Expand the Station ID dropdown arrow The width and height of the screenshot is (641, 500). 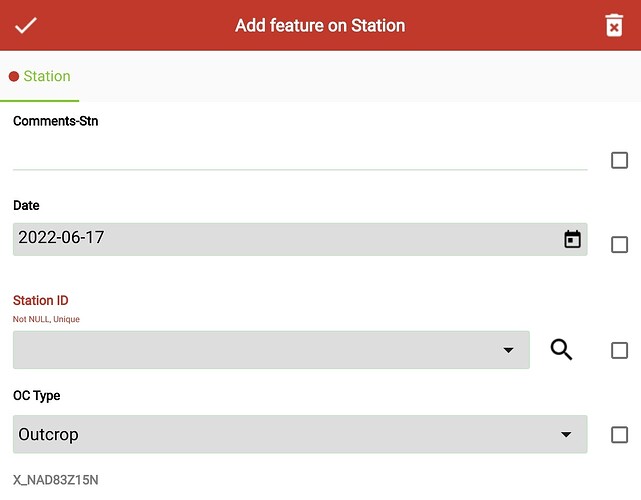509,350
